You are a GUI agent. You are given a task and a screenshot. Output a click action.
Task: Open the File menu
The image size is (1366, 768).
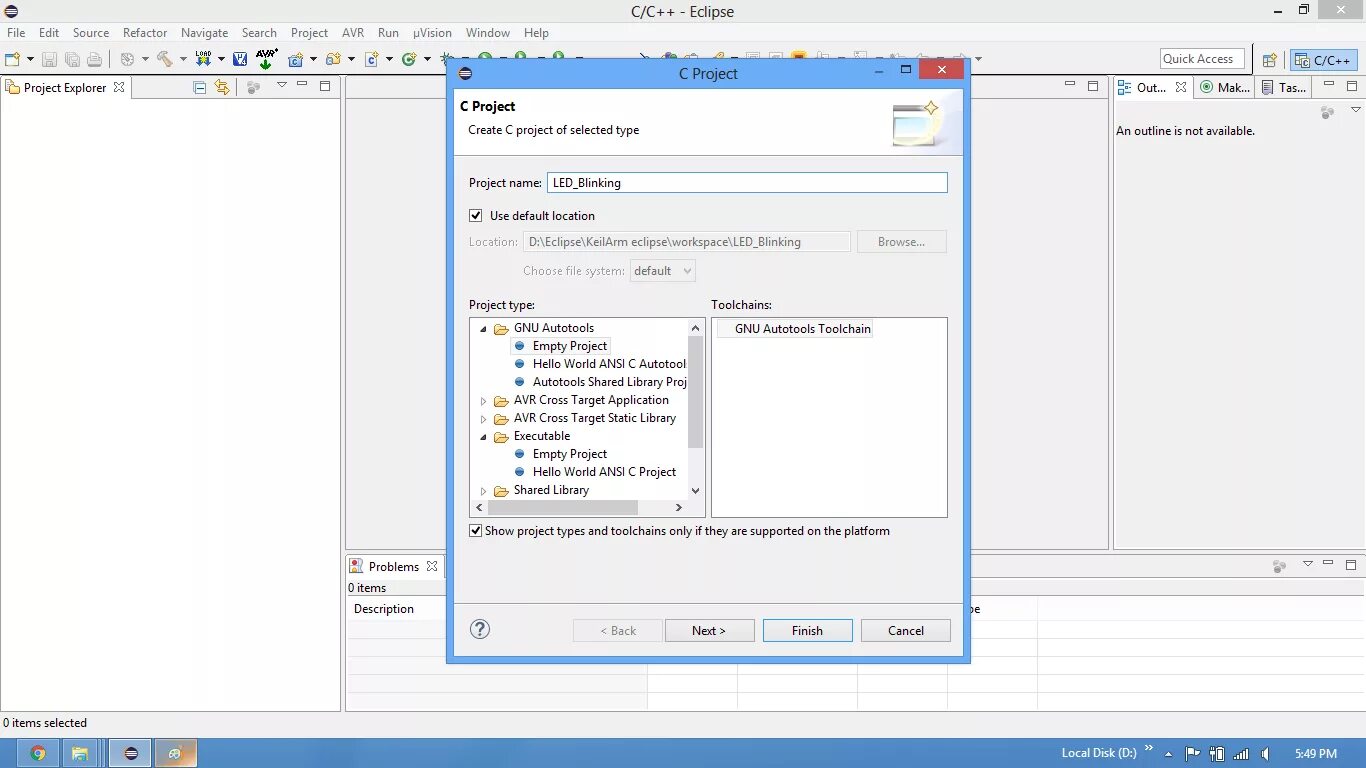click(x=16, y=33)
